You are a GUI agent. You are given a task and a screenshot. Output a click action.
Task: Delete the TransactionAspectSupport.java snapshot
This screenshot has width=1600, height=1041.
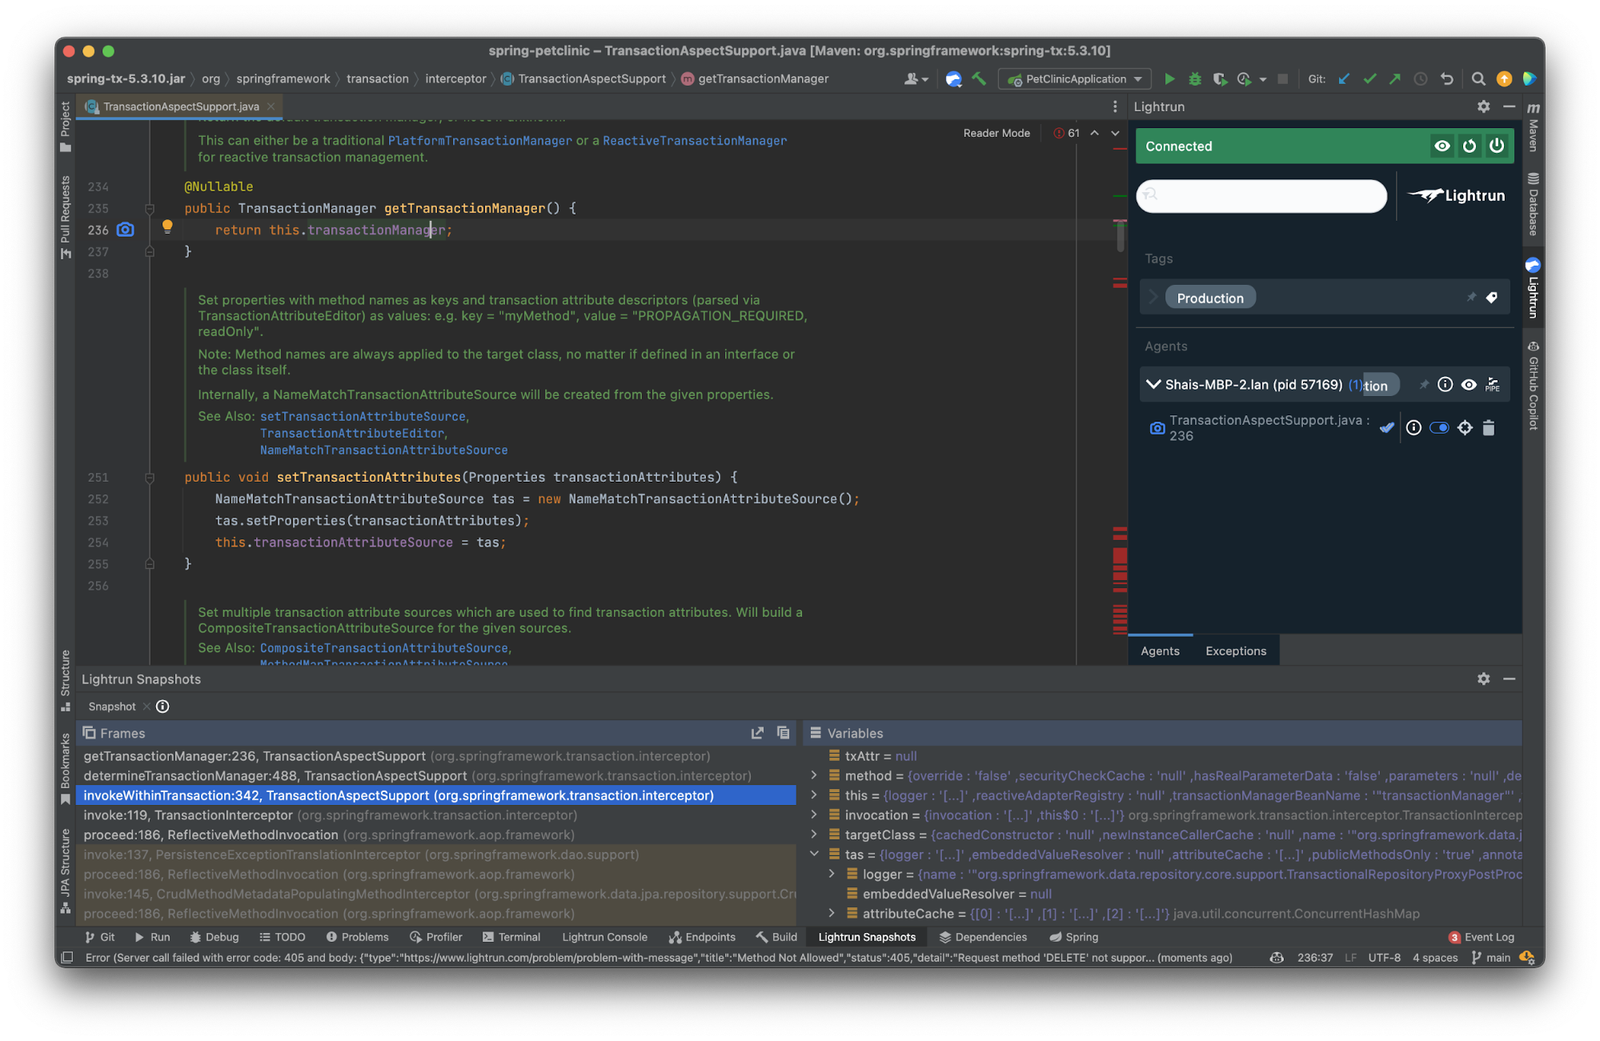click(x=1489, y=428)
